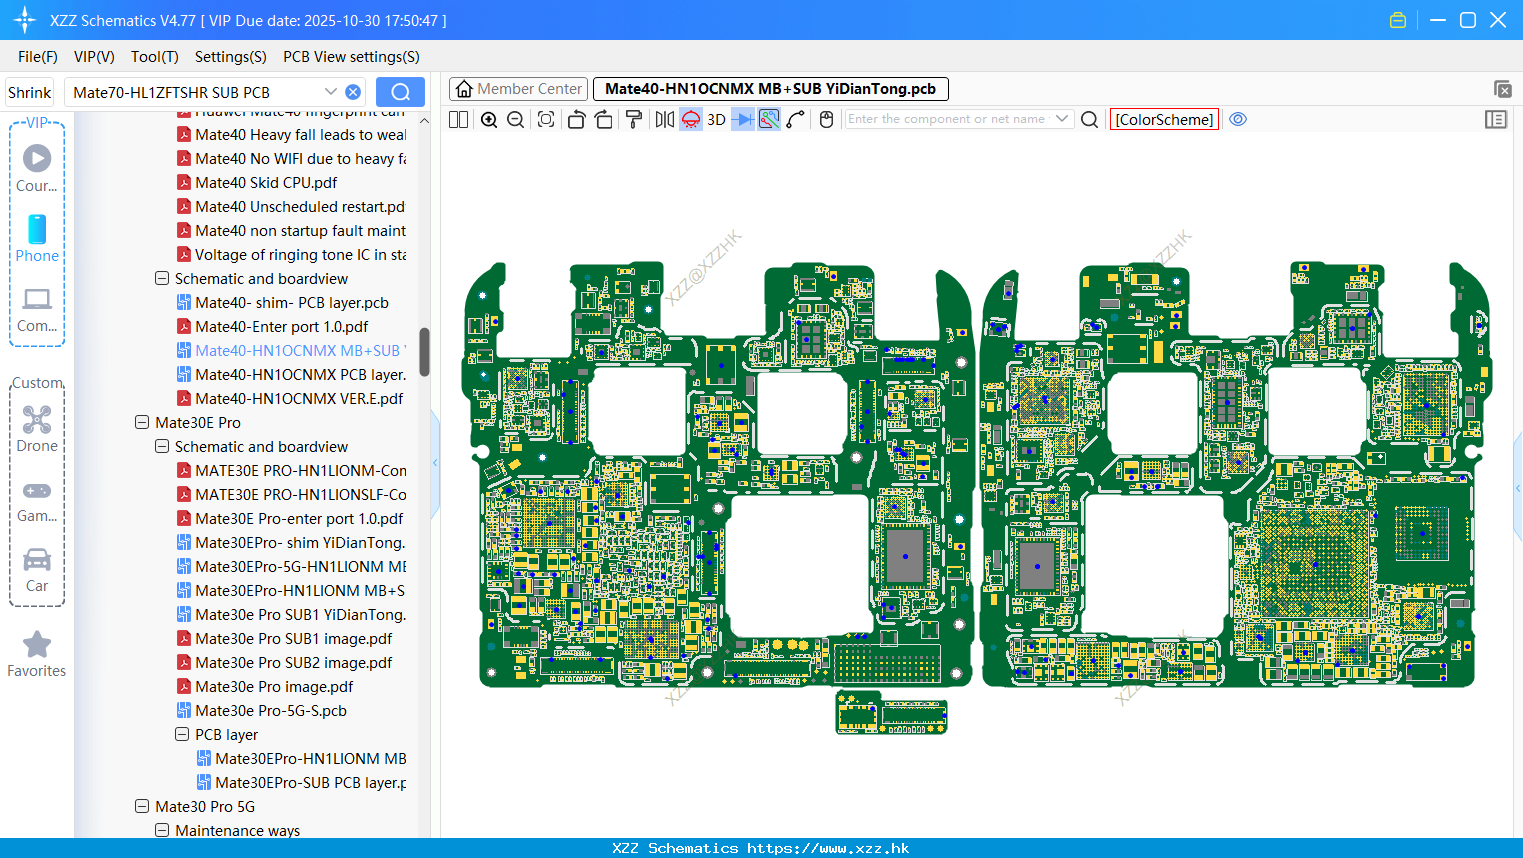The image size is (1523, 858).
Task: Collapse the Maintenance ways folder
Action: pos(162,831)
